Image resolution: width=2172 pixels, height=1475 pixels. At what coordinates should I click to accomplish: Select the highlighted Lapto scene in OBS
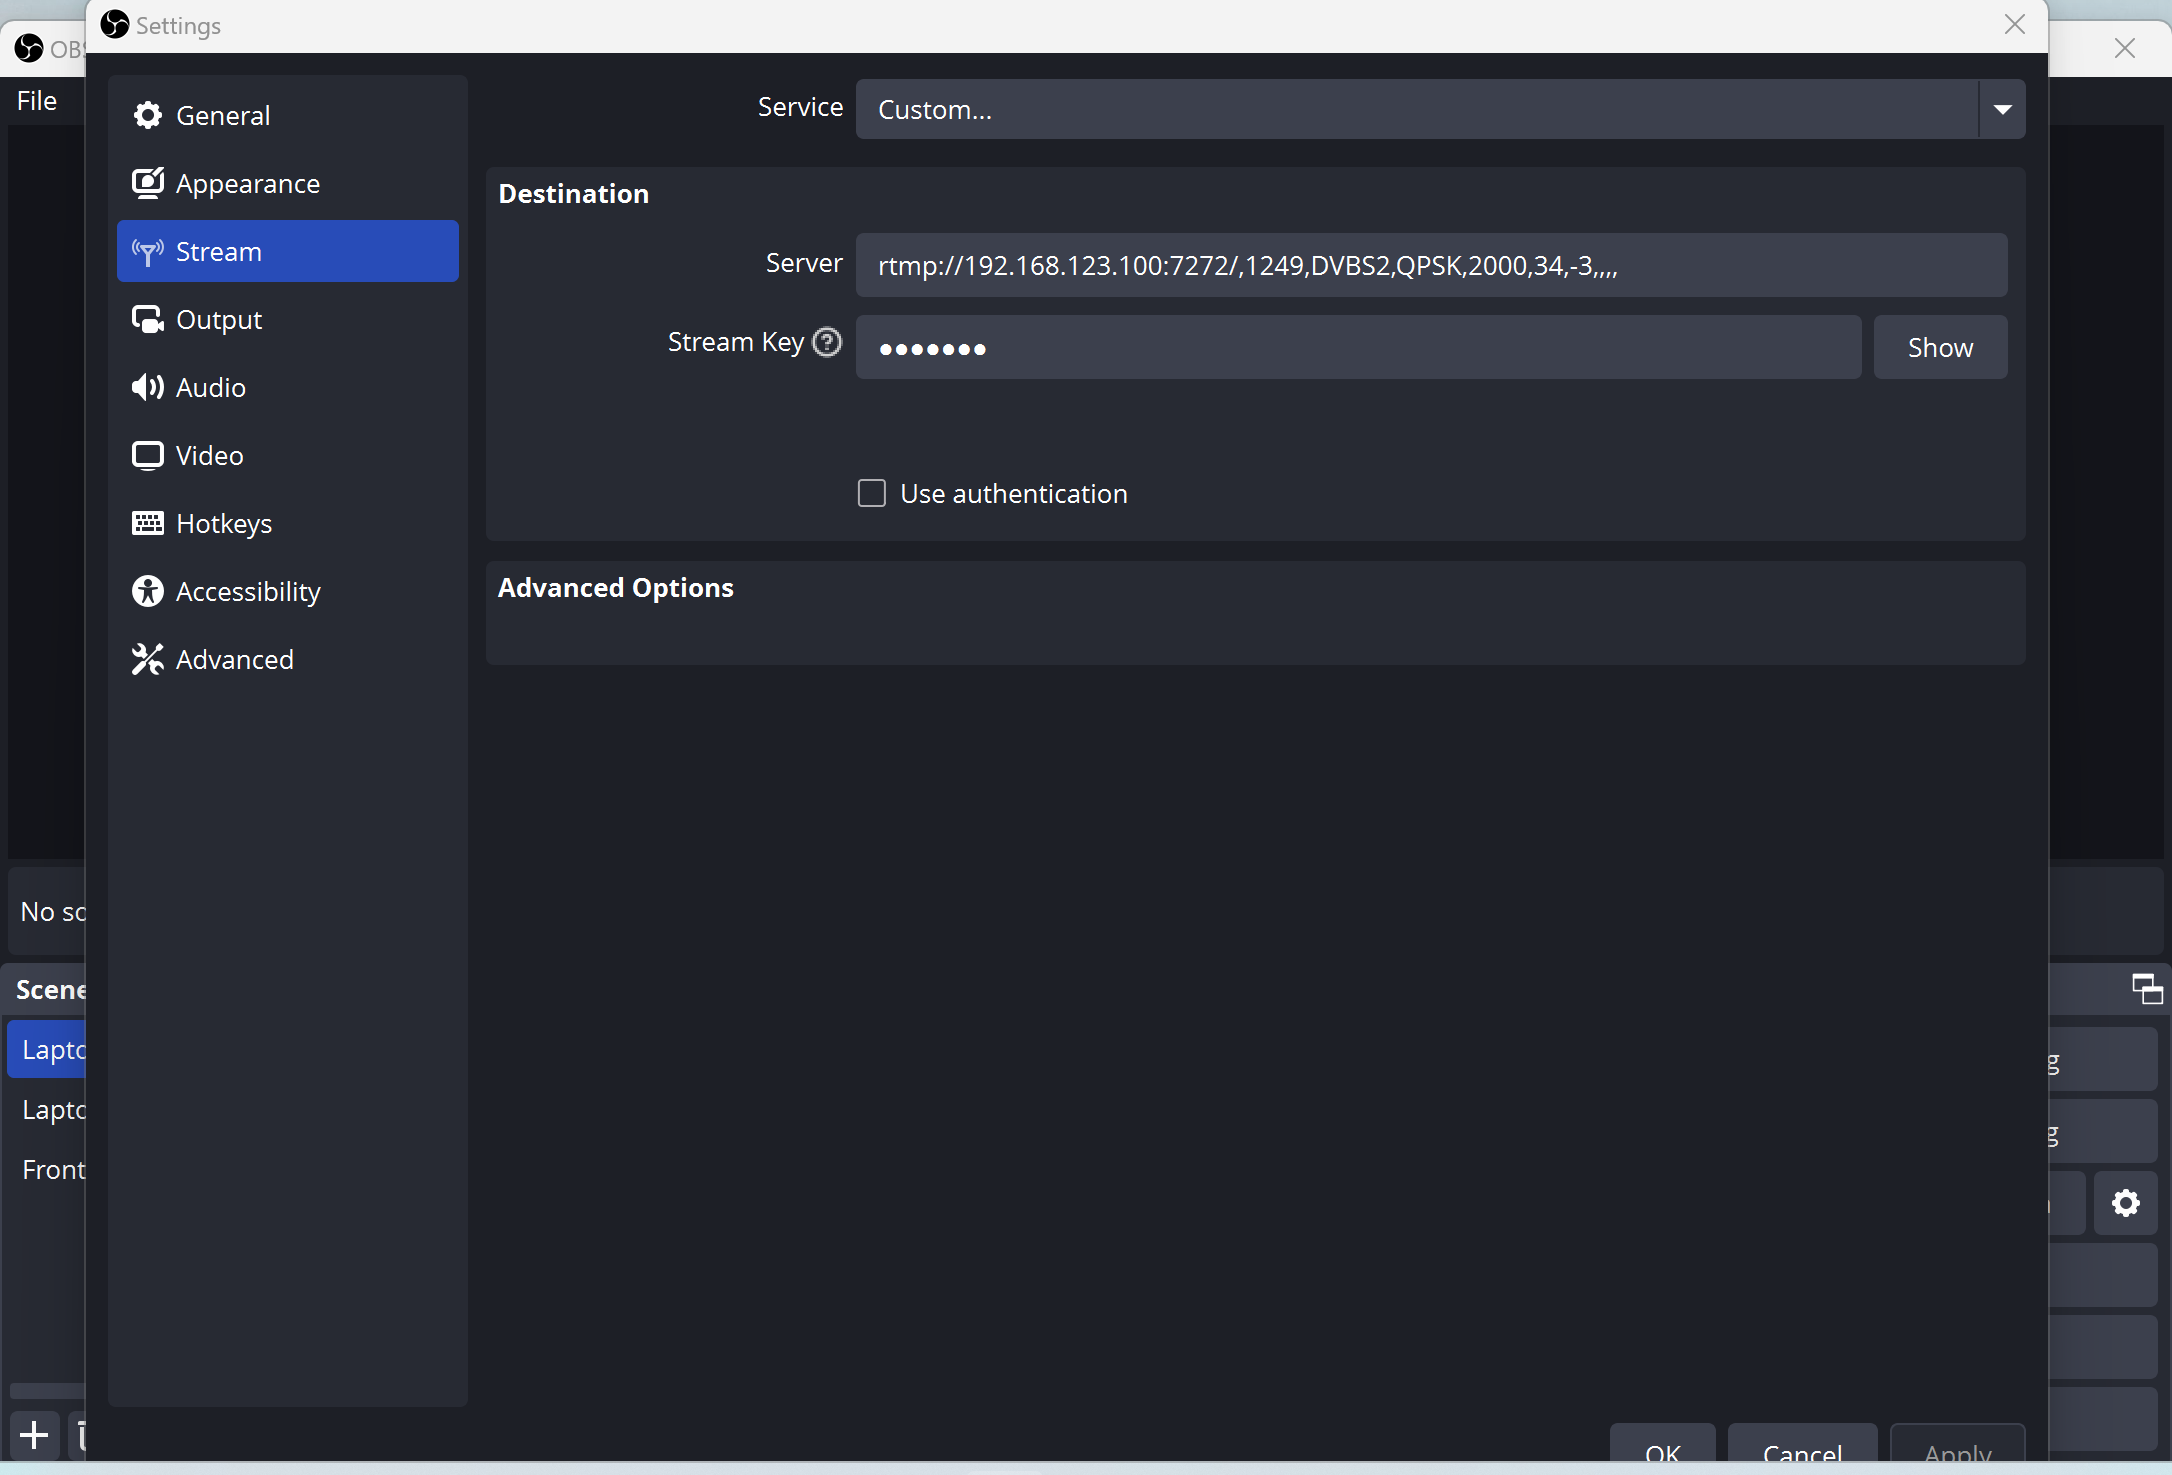(x=47, y=1050)
